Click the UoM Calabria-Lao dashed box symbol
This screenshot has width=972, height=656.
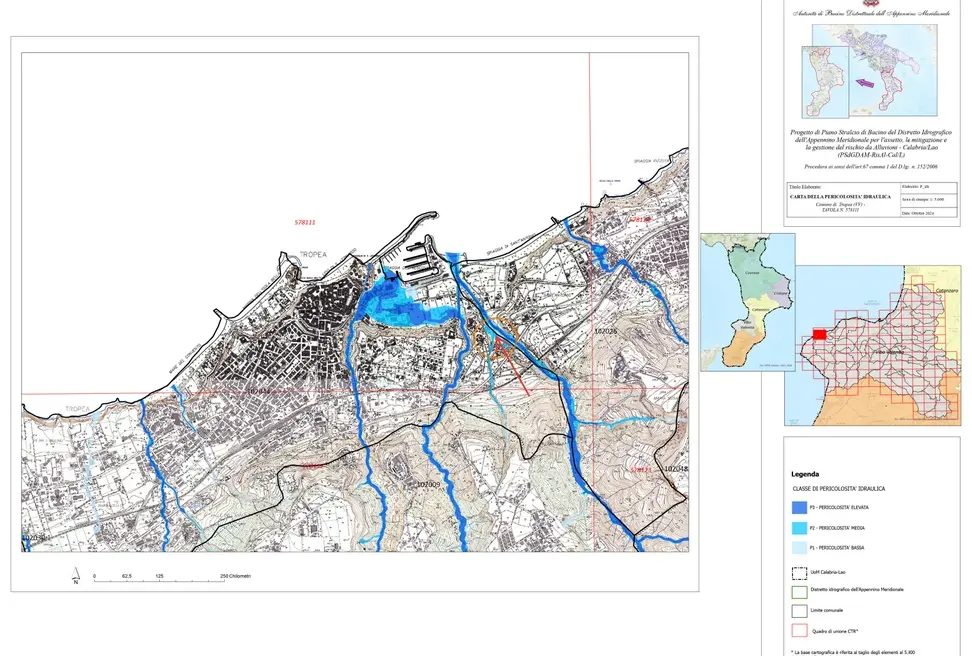coord(799,575)
